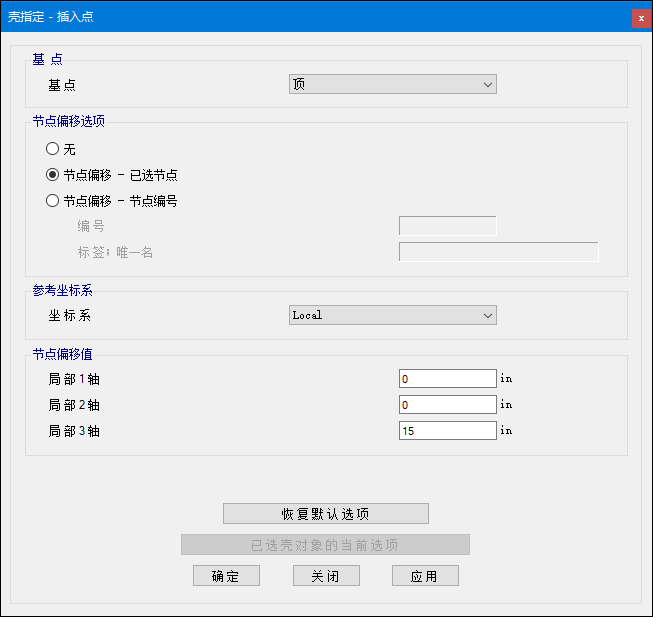Click the 参考坐标系 group heading
Screen dimensions: 653x617
[x=62, y=290]
